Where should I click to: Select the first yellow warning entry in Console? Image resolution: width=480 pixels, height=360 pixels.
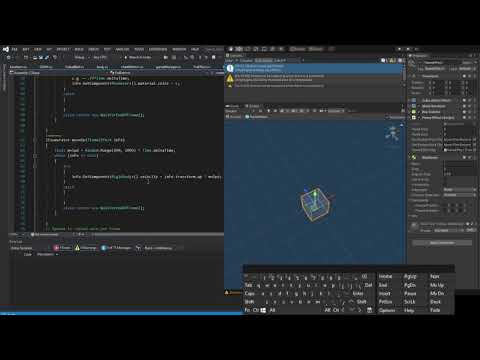[313, 78]
